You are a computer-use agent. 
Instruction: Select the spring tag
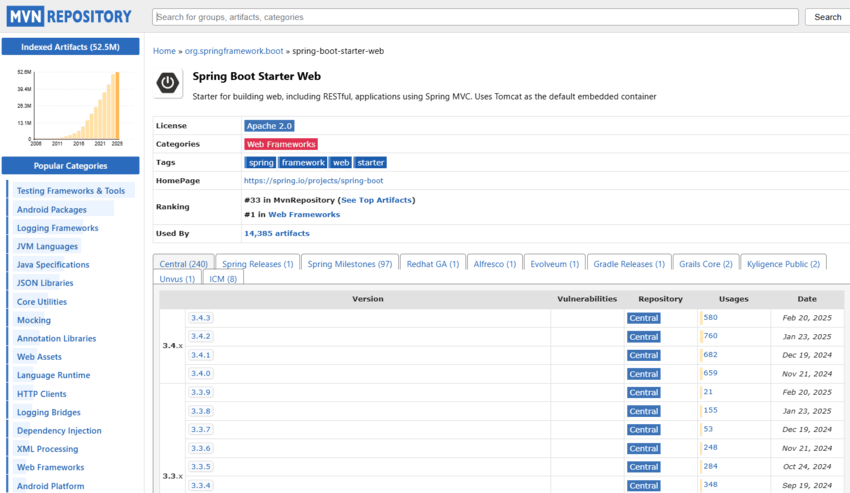261,163
